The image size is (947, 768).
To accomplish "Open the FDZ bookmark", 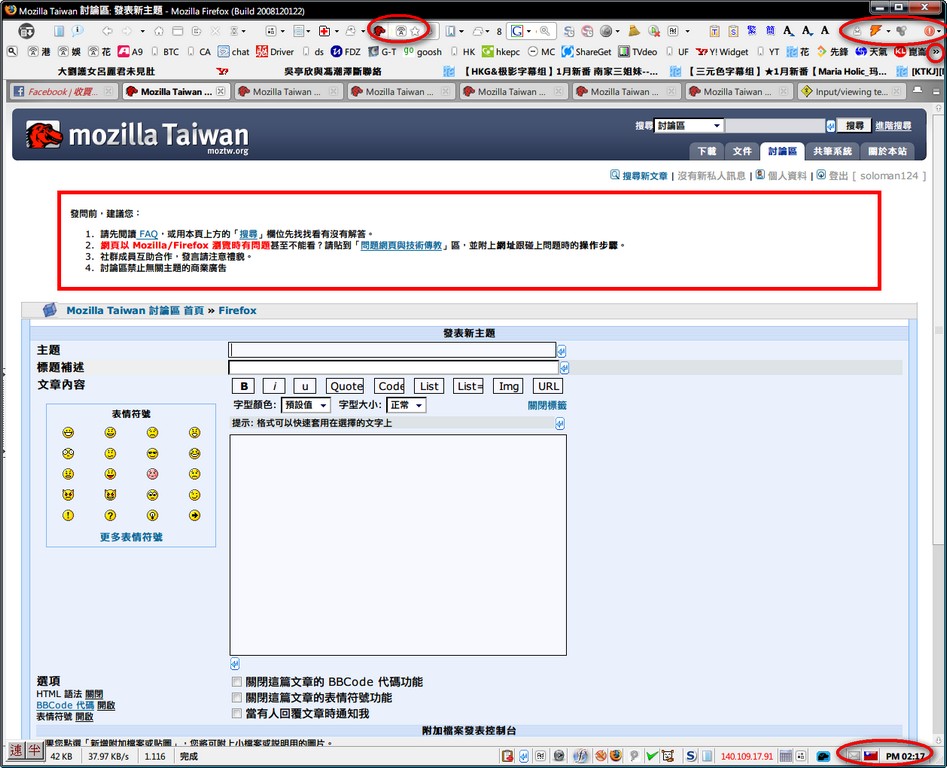I will (x=345, y=52).
